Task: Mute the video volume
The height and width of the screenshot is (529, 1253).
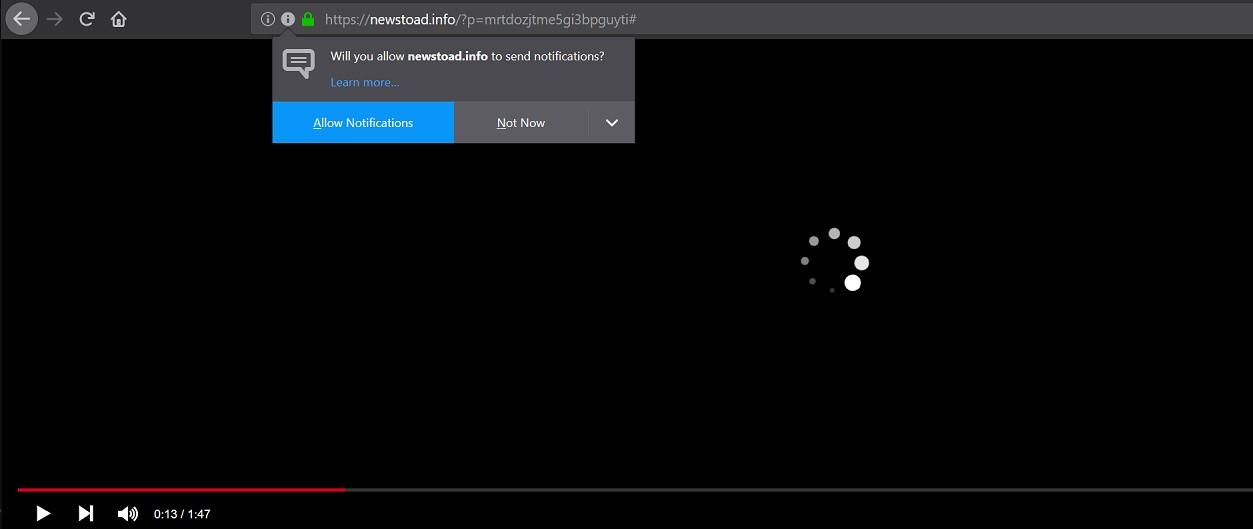Action: pyautogui.click(x=128, y=513)
